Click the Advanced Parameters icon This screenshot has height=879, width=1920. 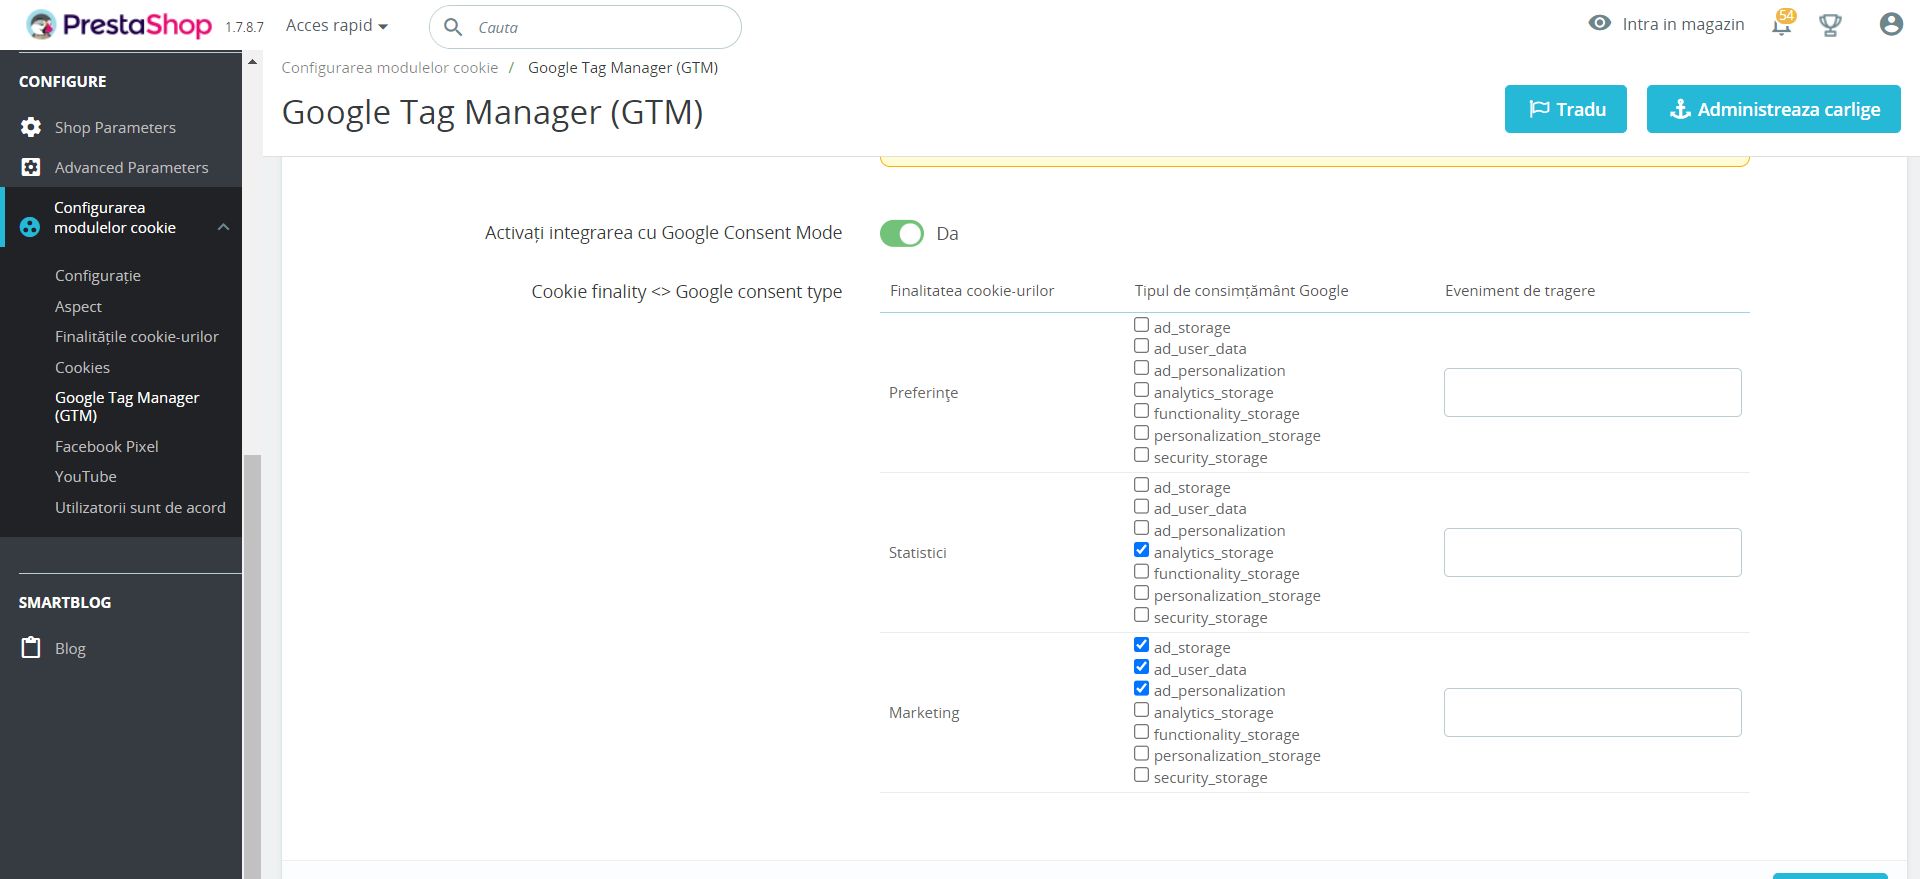(x=31, y=167)
